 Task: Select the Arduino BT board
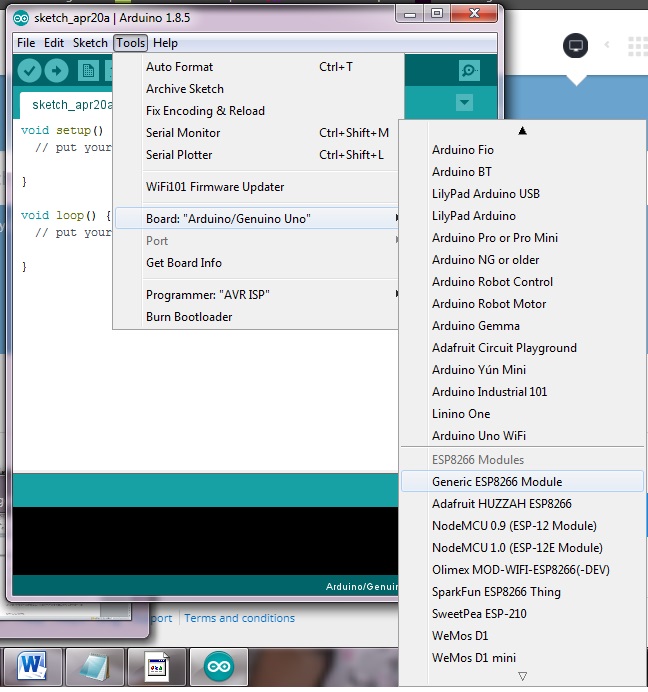522,172
